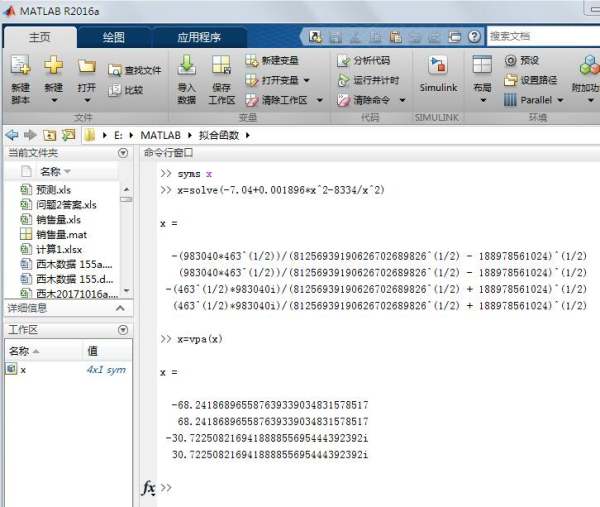The height and width of the screenshot is (507, 600).
Task: Click the New Script (新建脚本) icon
Action: pyautogui.click(x=20, y=65)
